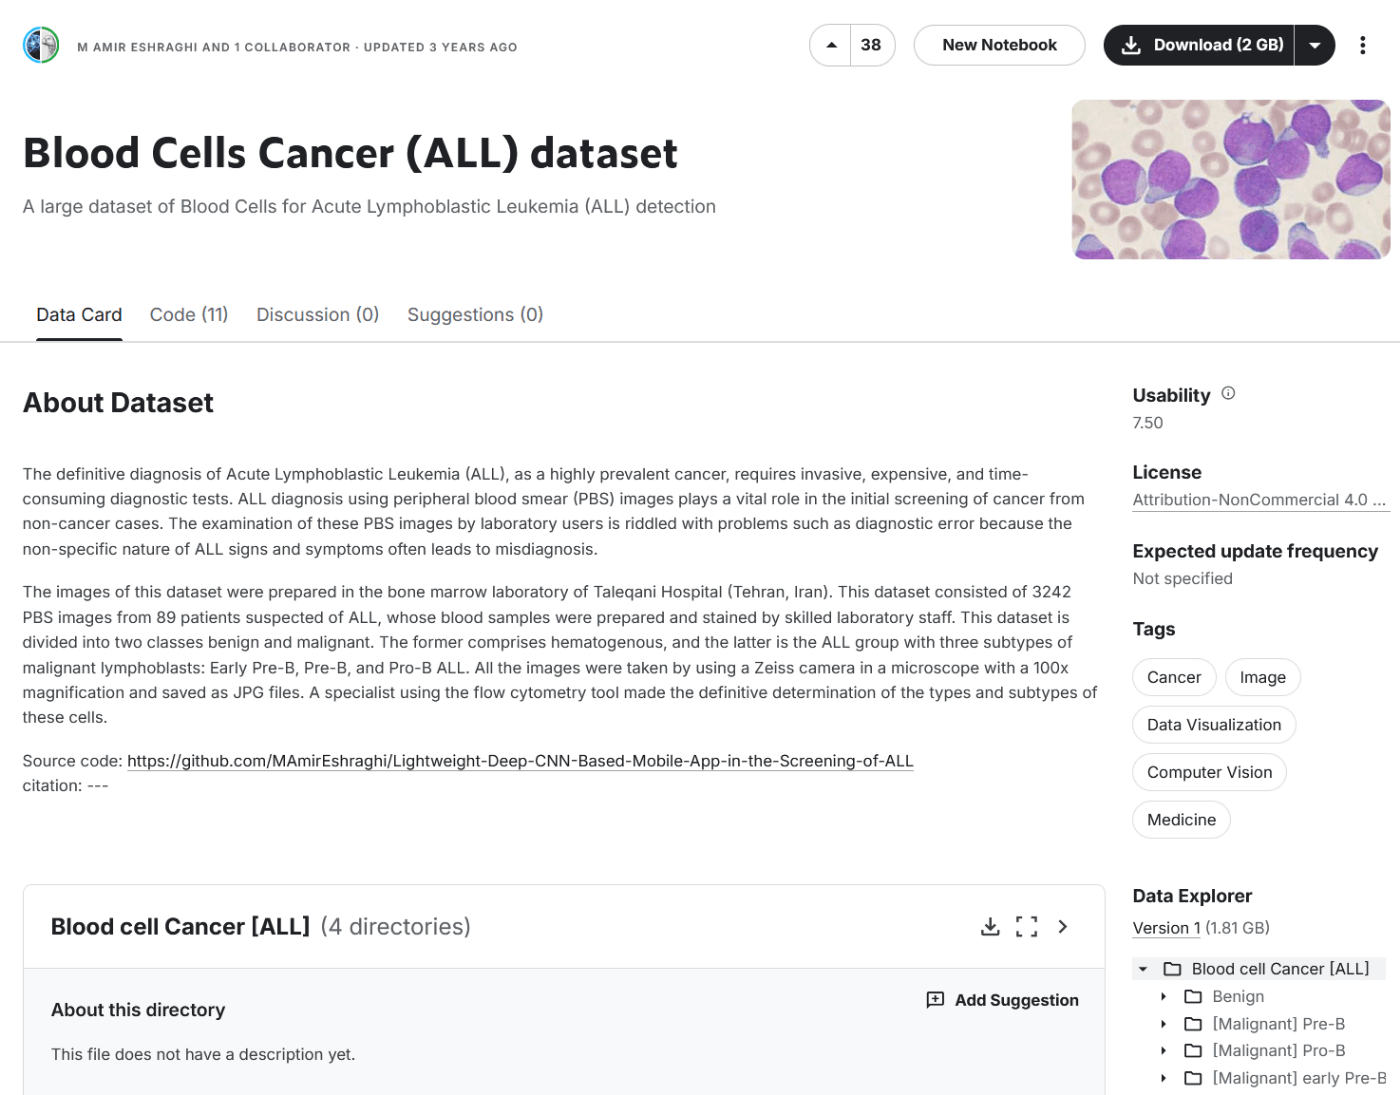The height and width of the screenshot is (1095, 1400).
Task: Open fullscreen view of the file explorer icon
Action: [1026, 927]
